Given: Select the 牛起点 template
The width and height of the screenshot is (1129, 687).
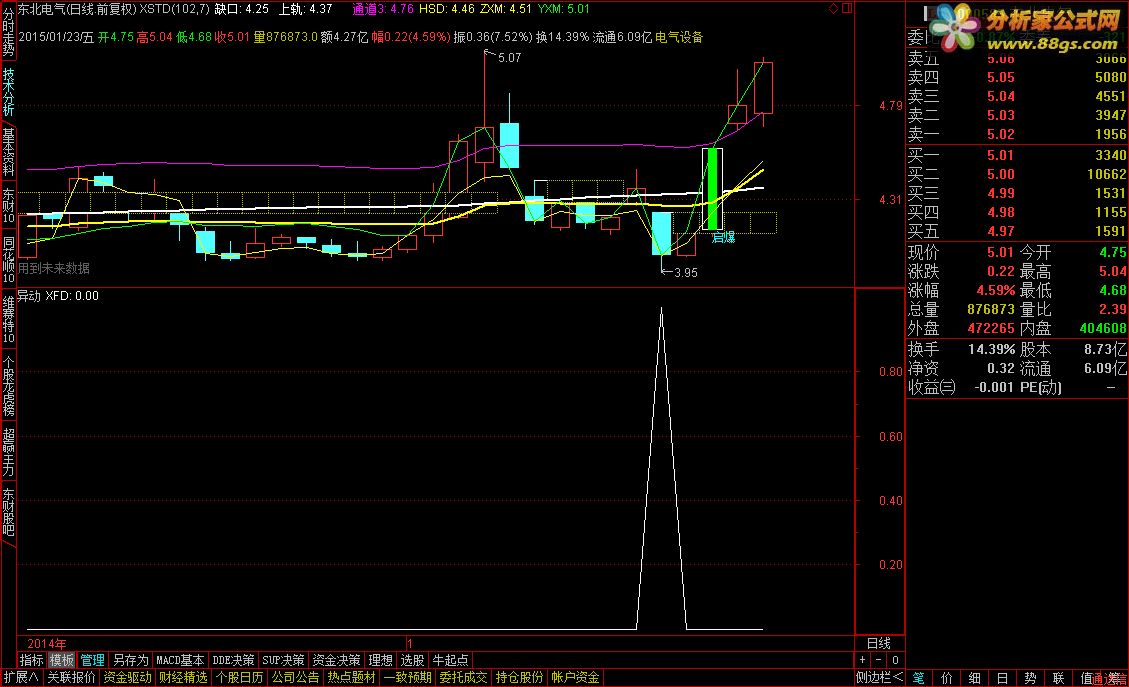Looking at the screenshot, I should pyautogui.click(x=450, y=660).
